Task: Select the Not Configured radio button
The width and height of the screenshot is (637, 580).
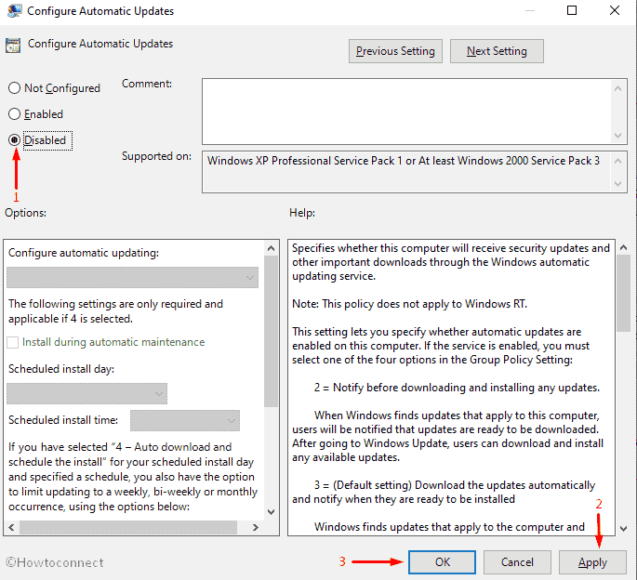Action: [x=15, y=88]
